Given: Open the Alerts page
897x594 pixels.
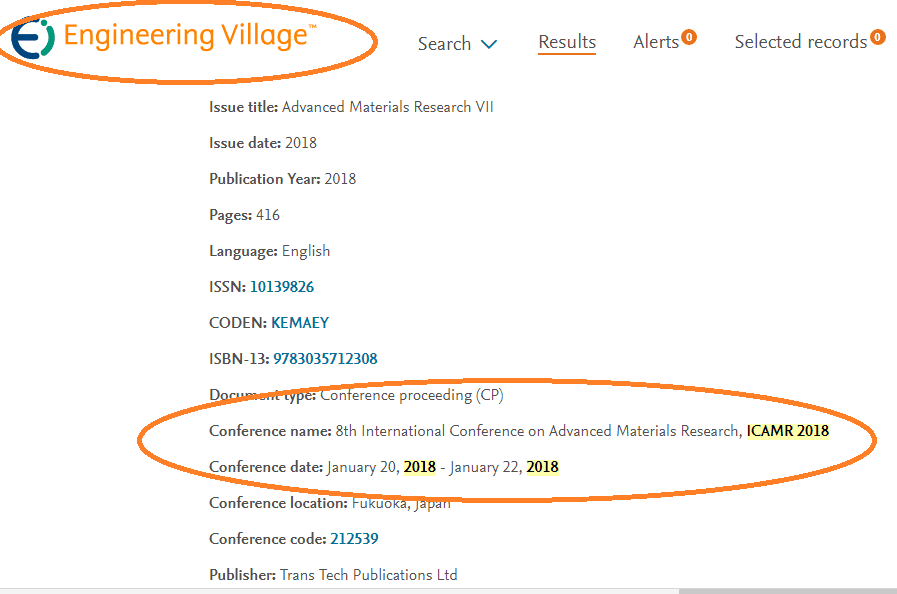Looking at the screenshot, I should pyautogui.click(x=656, y=42).
